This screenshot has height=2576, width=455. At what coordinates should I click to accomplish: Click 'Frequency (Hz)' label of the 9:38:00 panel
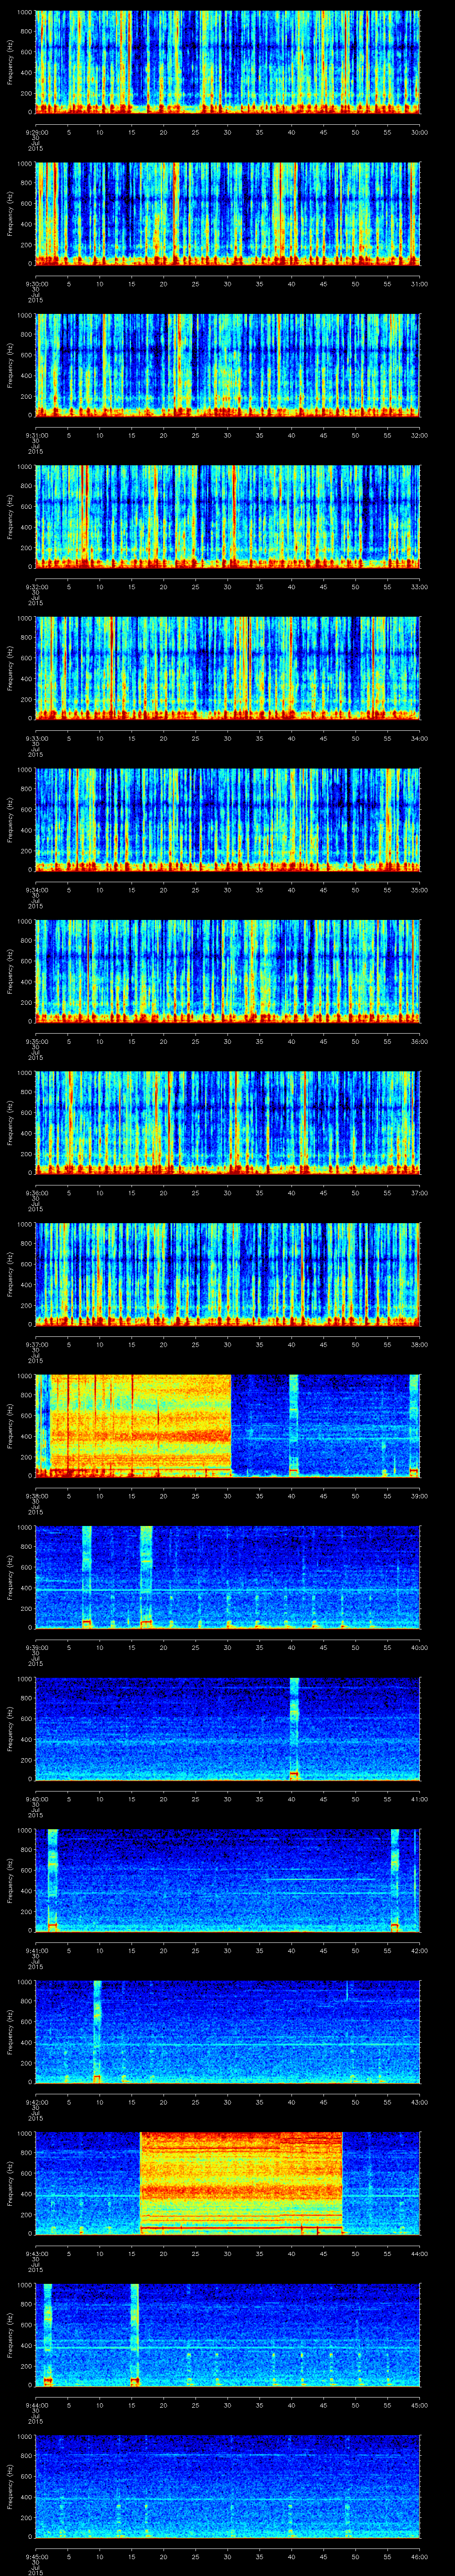[x=10, y=1425]
